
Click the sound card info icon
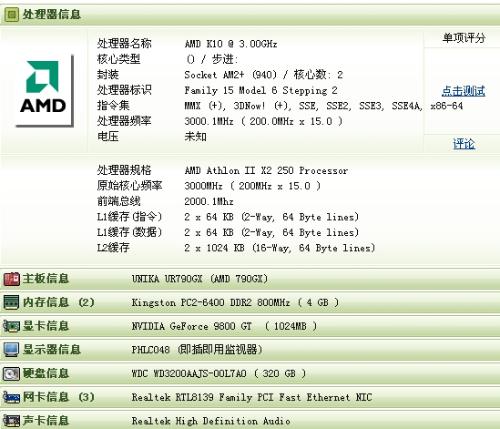(11, 421)
